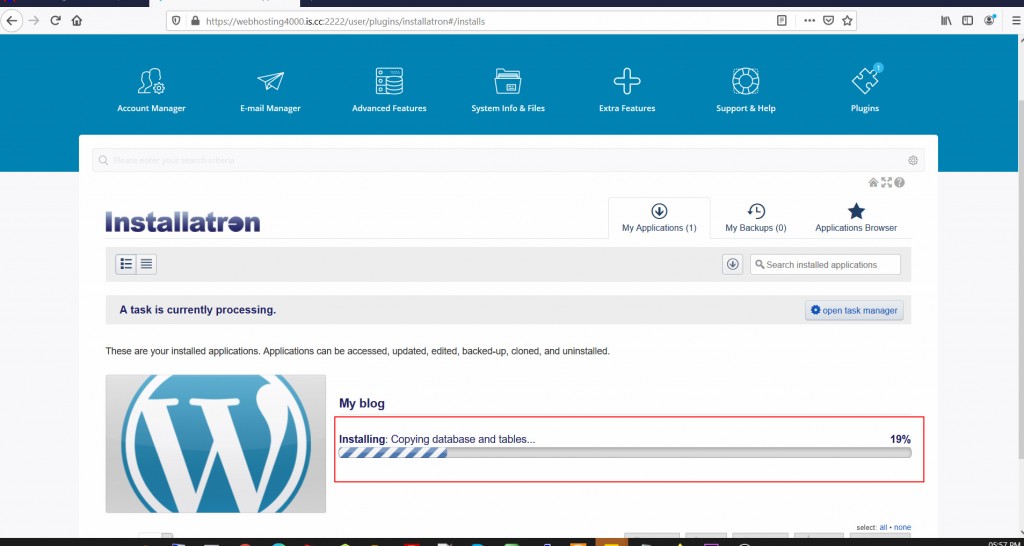Screen dimensions: 1024x546
Task: Click the browser forward arrow
Action: tap(34, 21)
